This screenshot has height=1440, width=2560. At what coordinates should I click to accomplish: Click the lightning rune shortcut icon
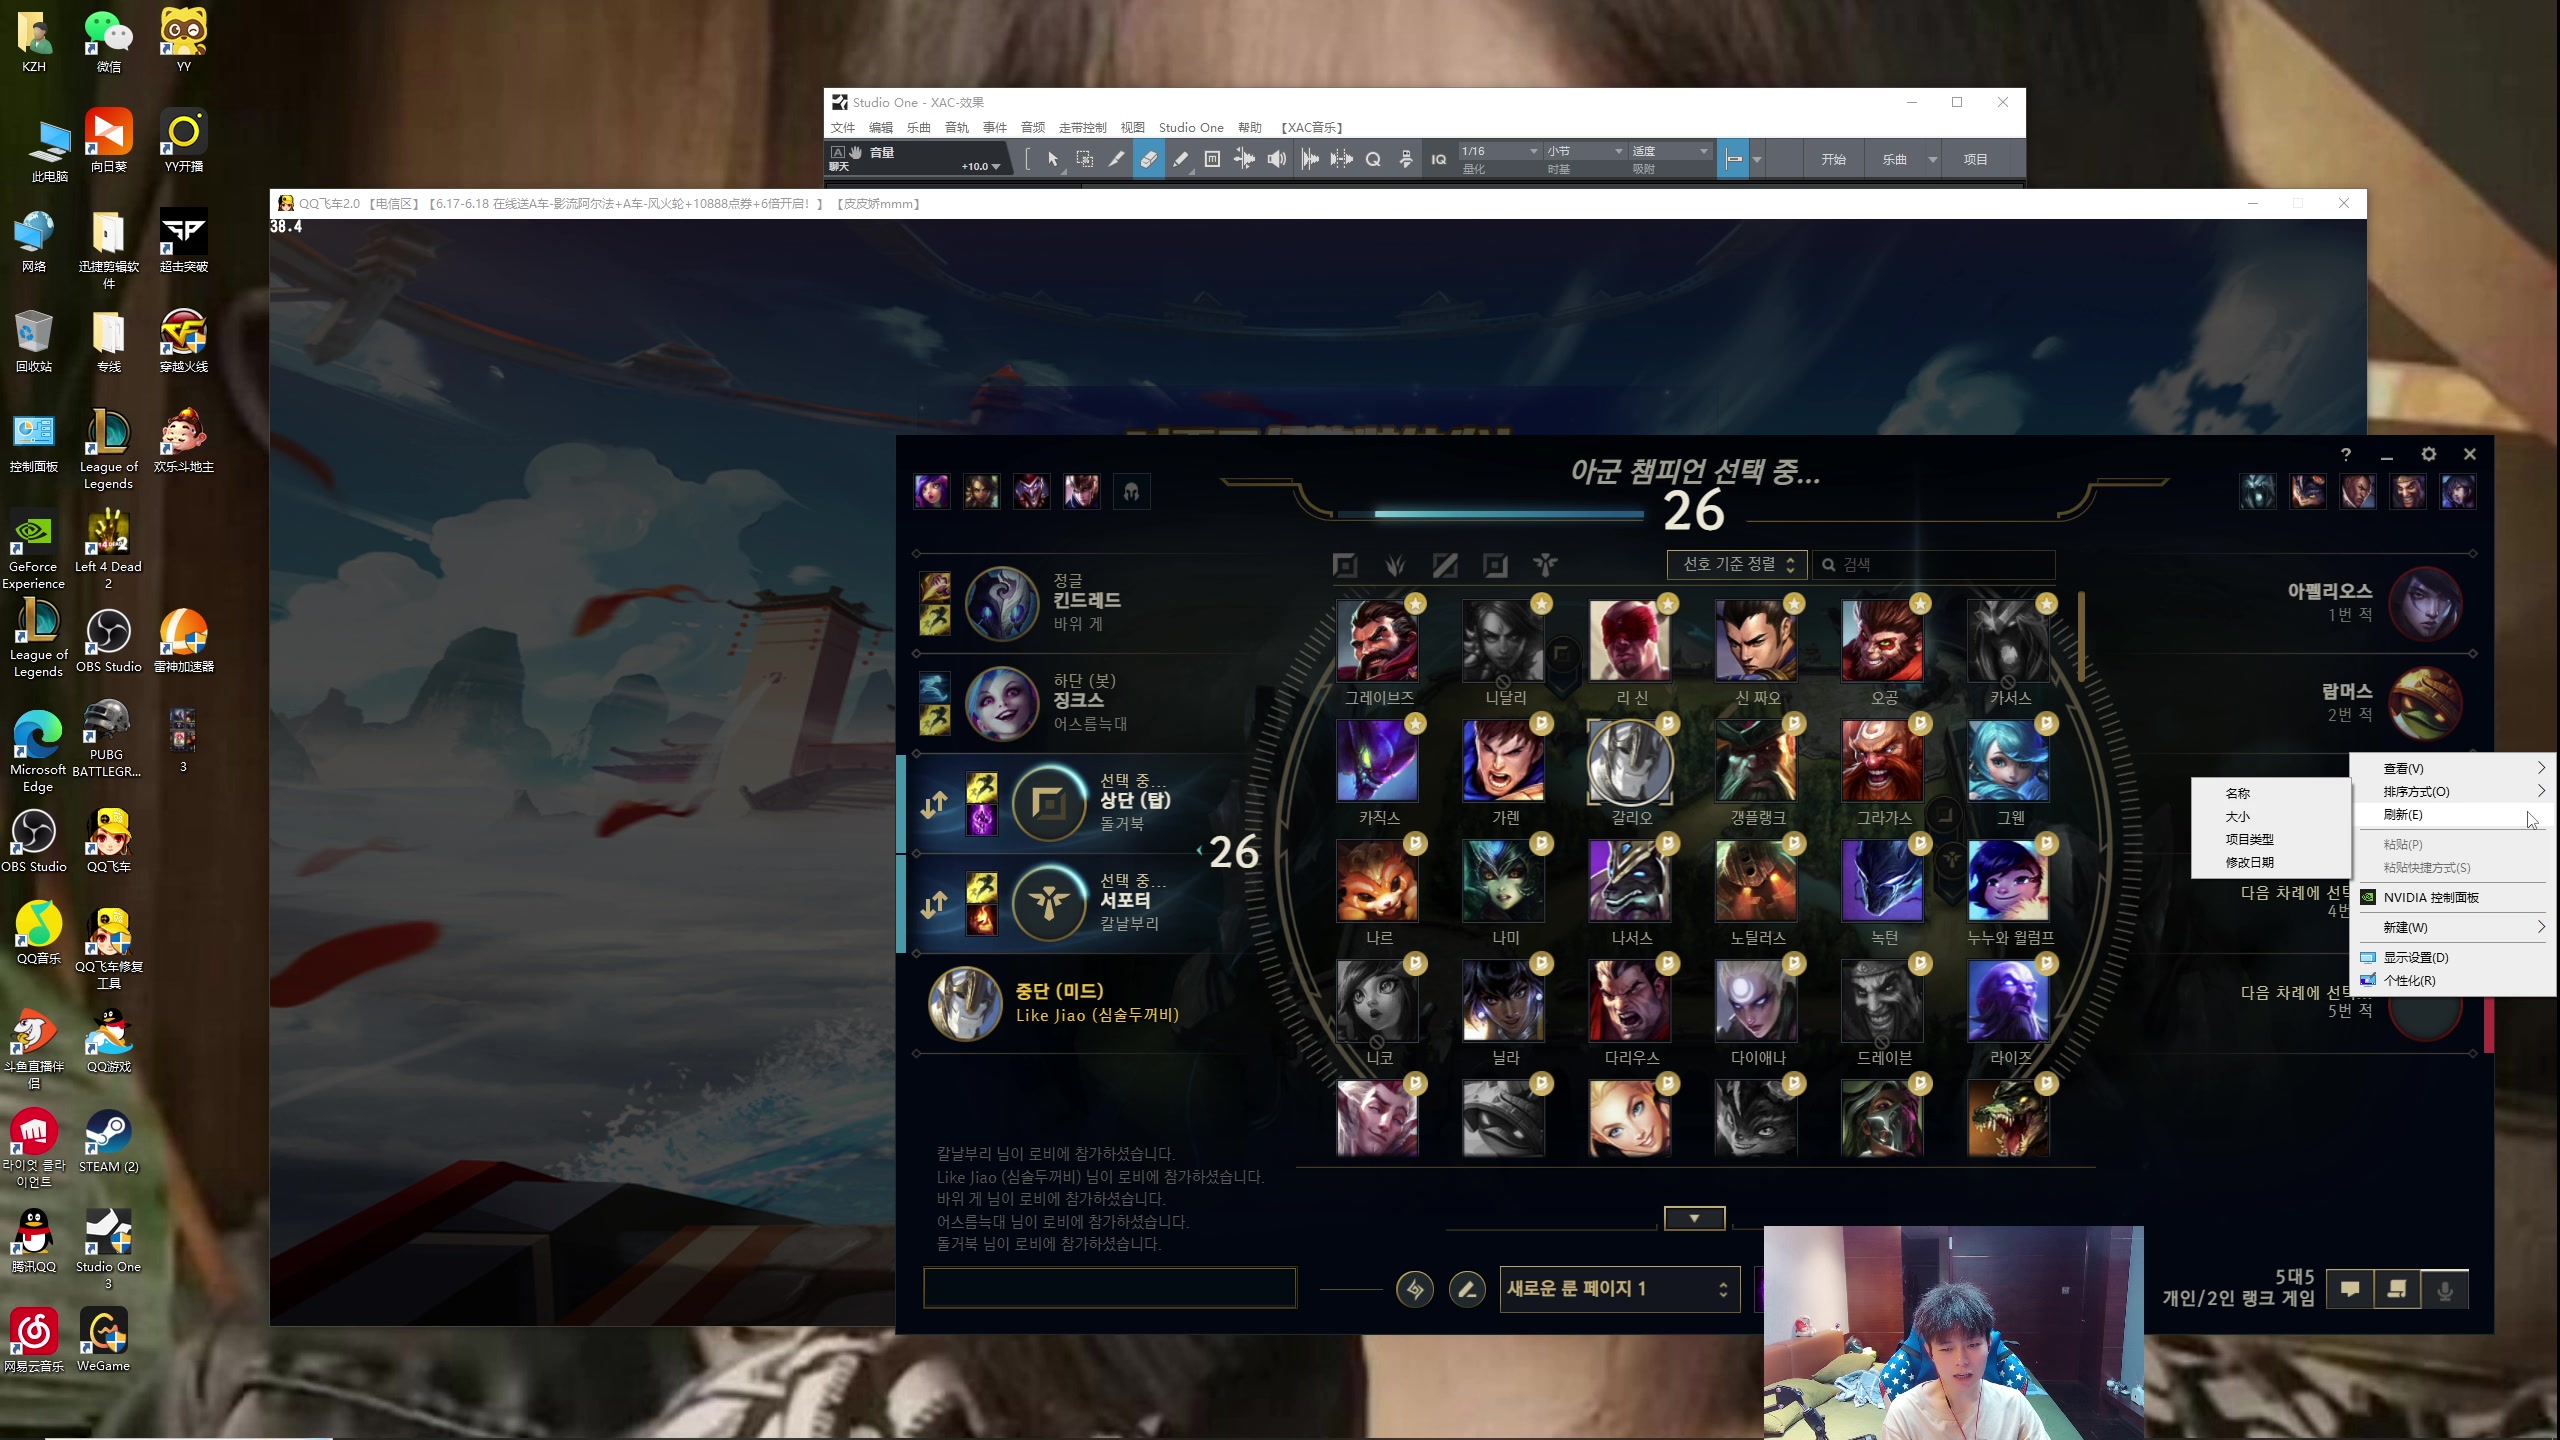1414,1289
